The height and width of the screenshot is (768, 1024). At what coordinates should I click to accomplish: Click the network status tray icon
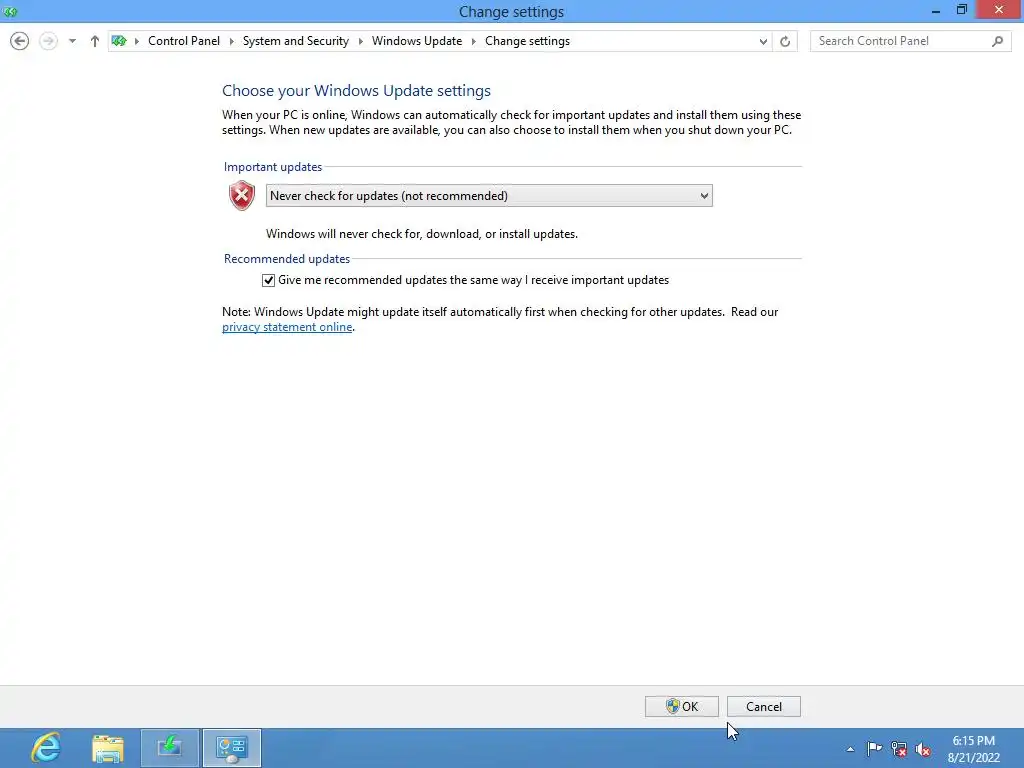[x=899, y=749]
